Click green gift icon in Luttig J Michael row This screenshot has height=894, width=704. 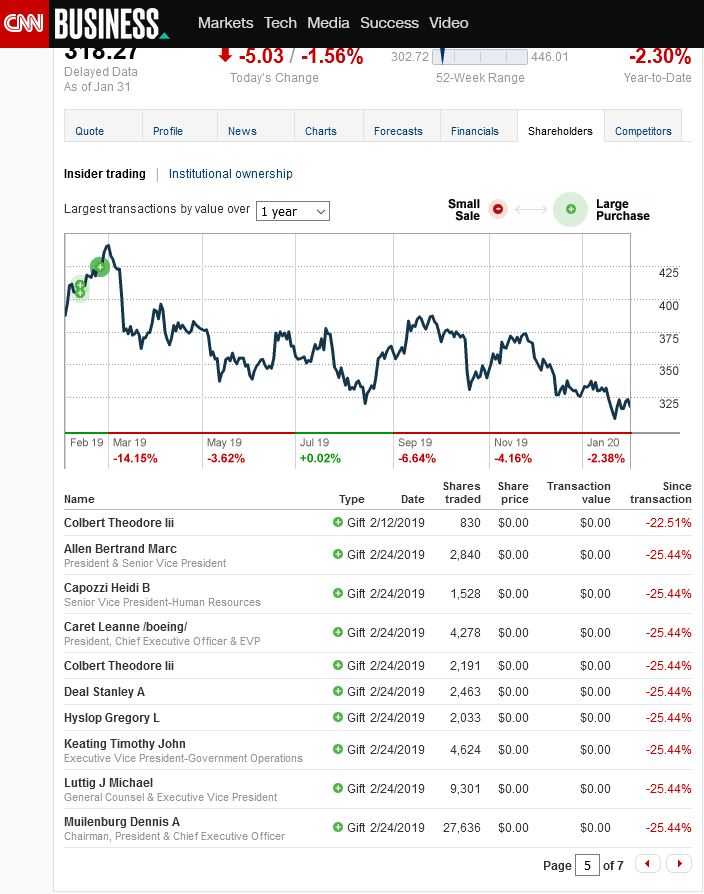click(338, 788)
